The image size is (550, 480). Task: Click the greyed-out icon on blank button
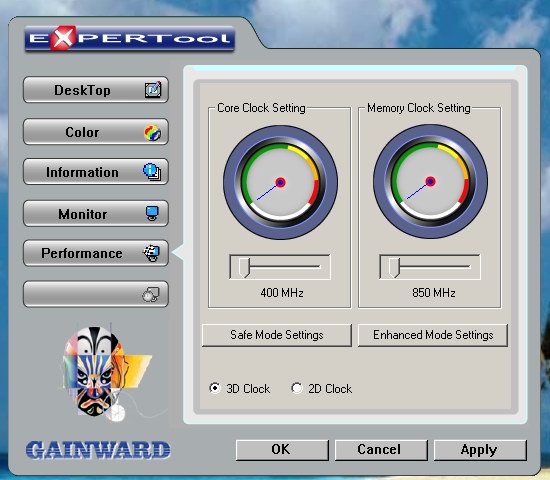(x=151, y=294)
